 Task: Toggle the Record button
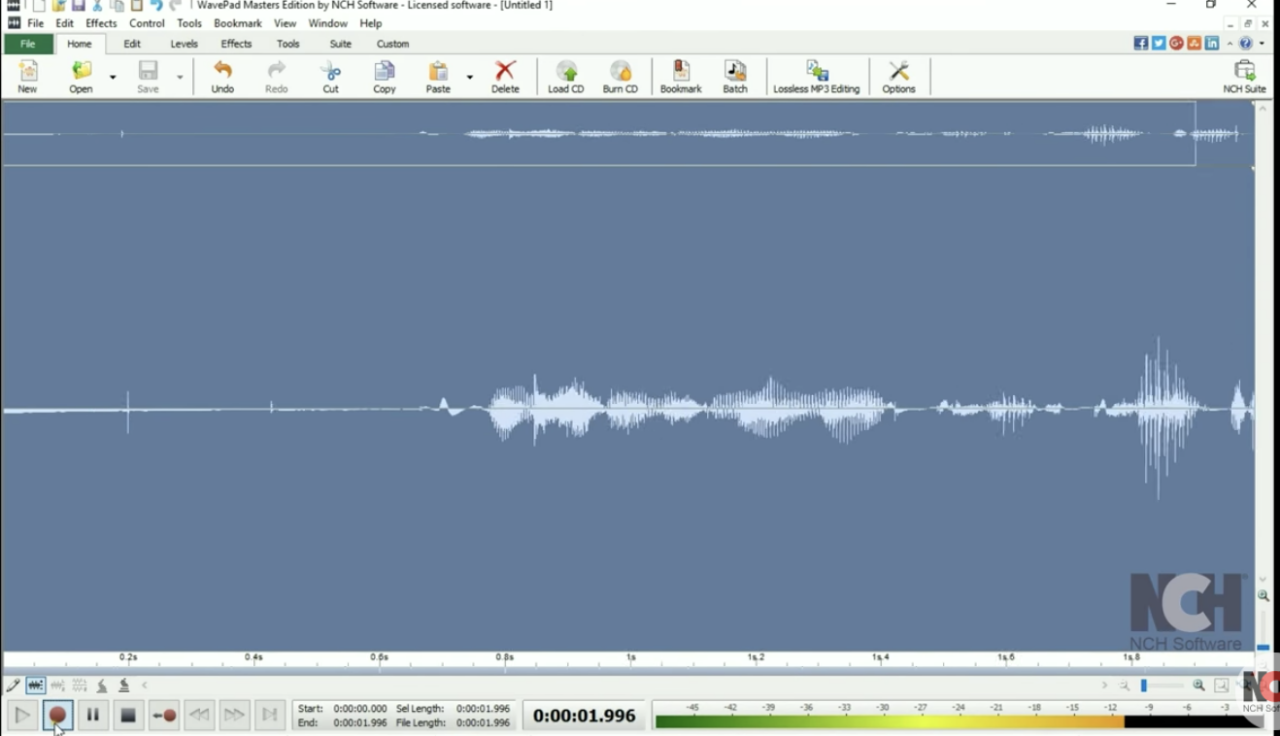[57, 715]
